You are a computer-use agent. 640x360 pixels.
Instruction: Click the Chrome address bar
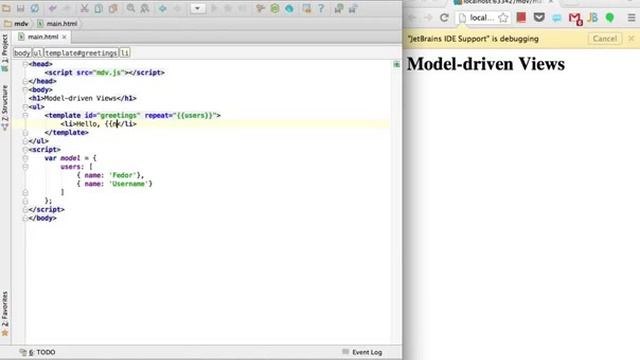tap(482, 18)
